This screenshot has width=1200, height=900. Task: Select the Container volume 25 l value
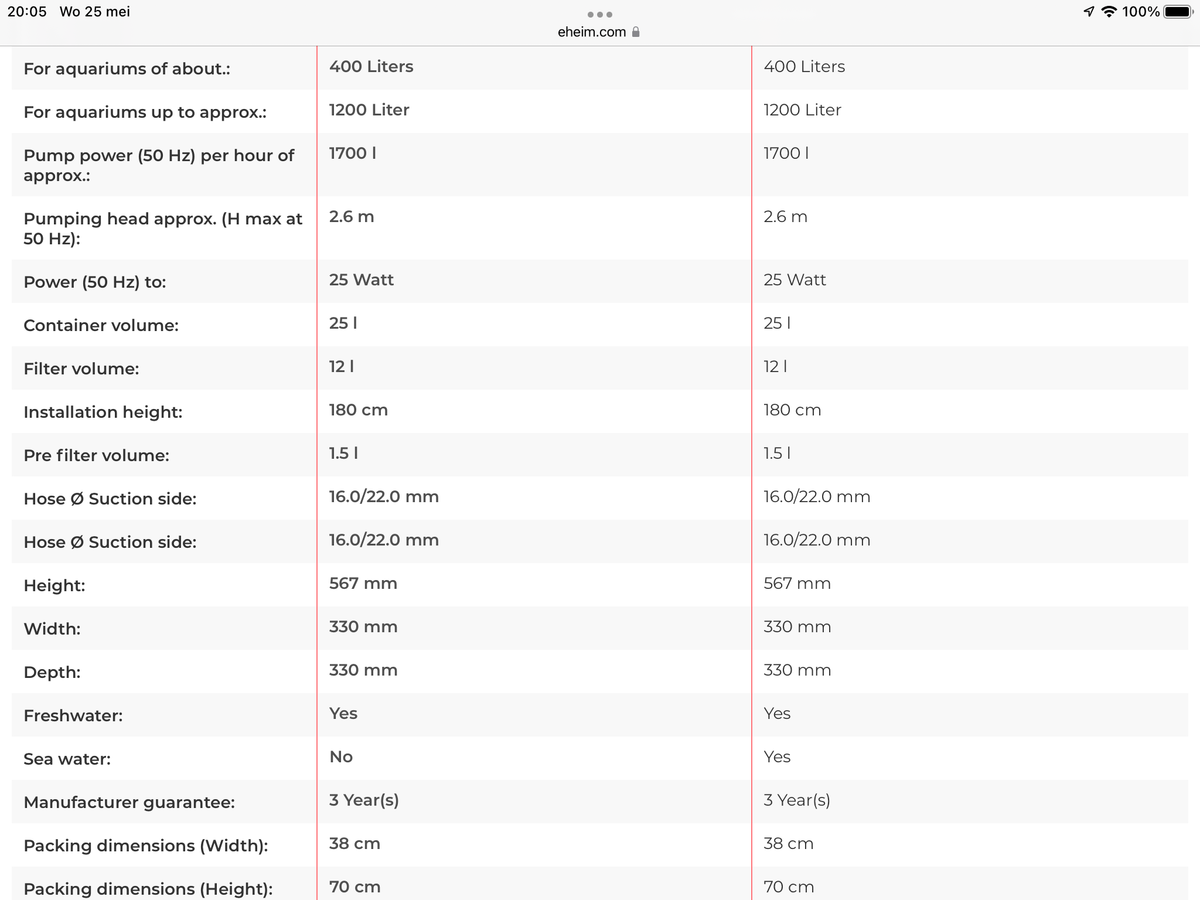pos(339,323)
